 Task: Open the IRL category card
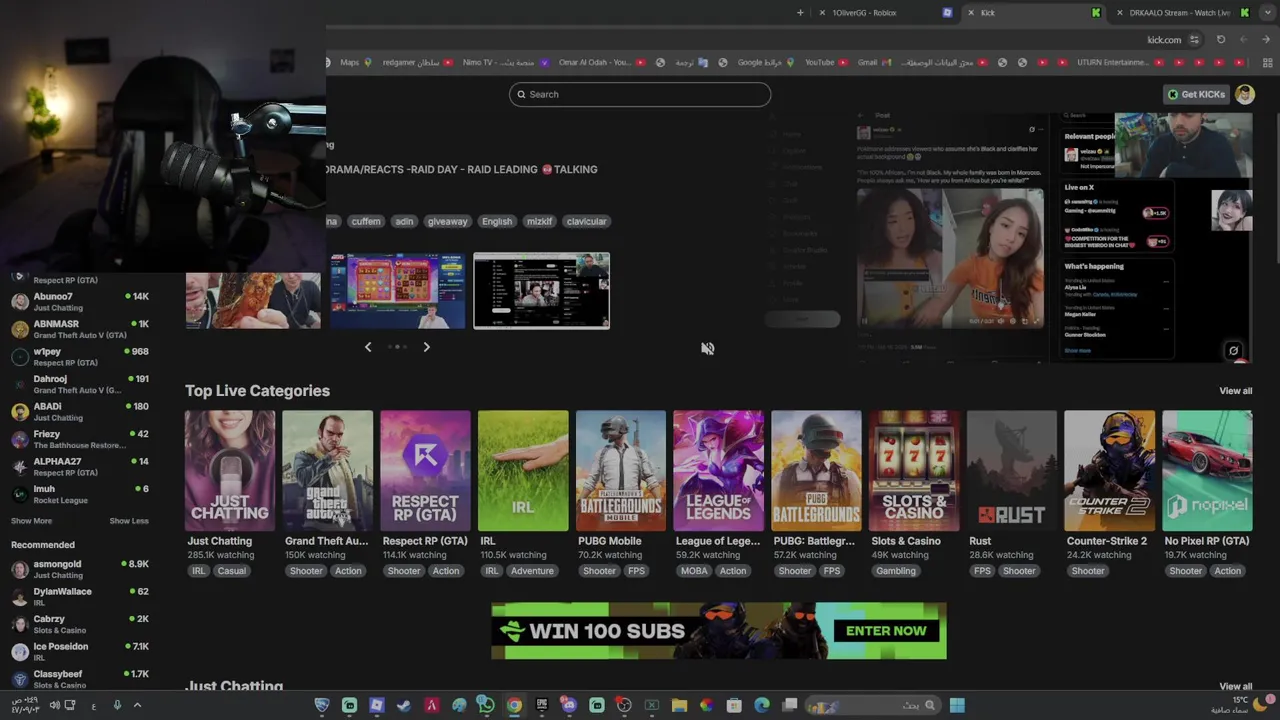pos(523,471)
